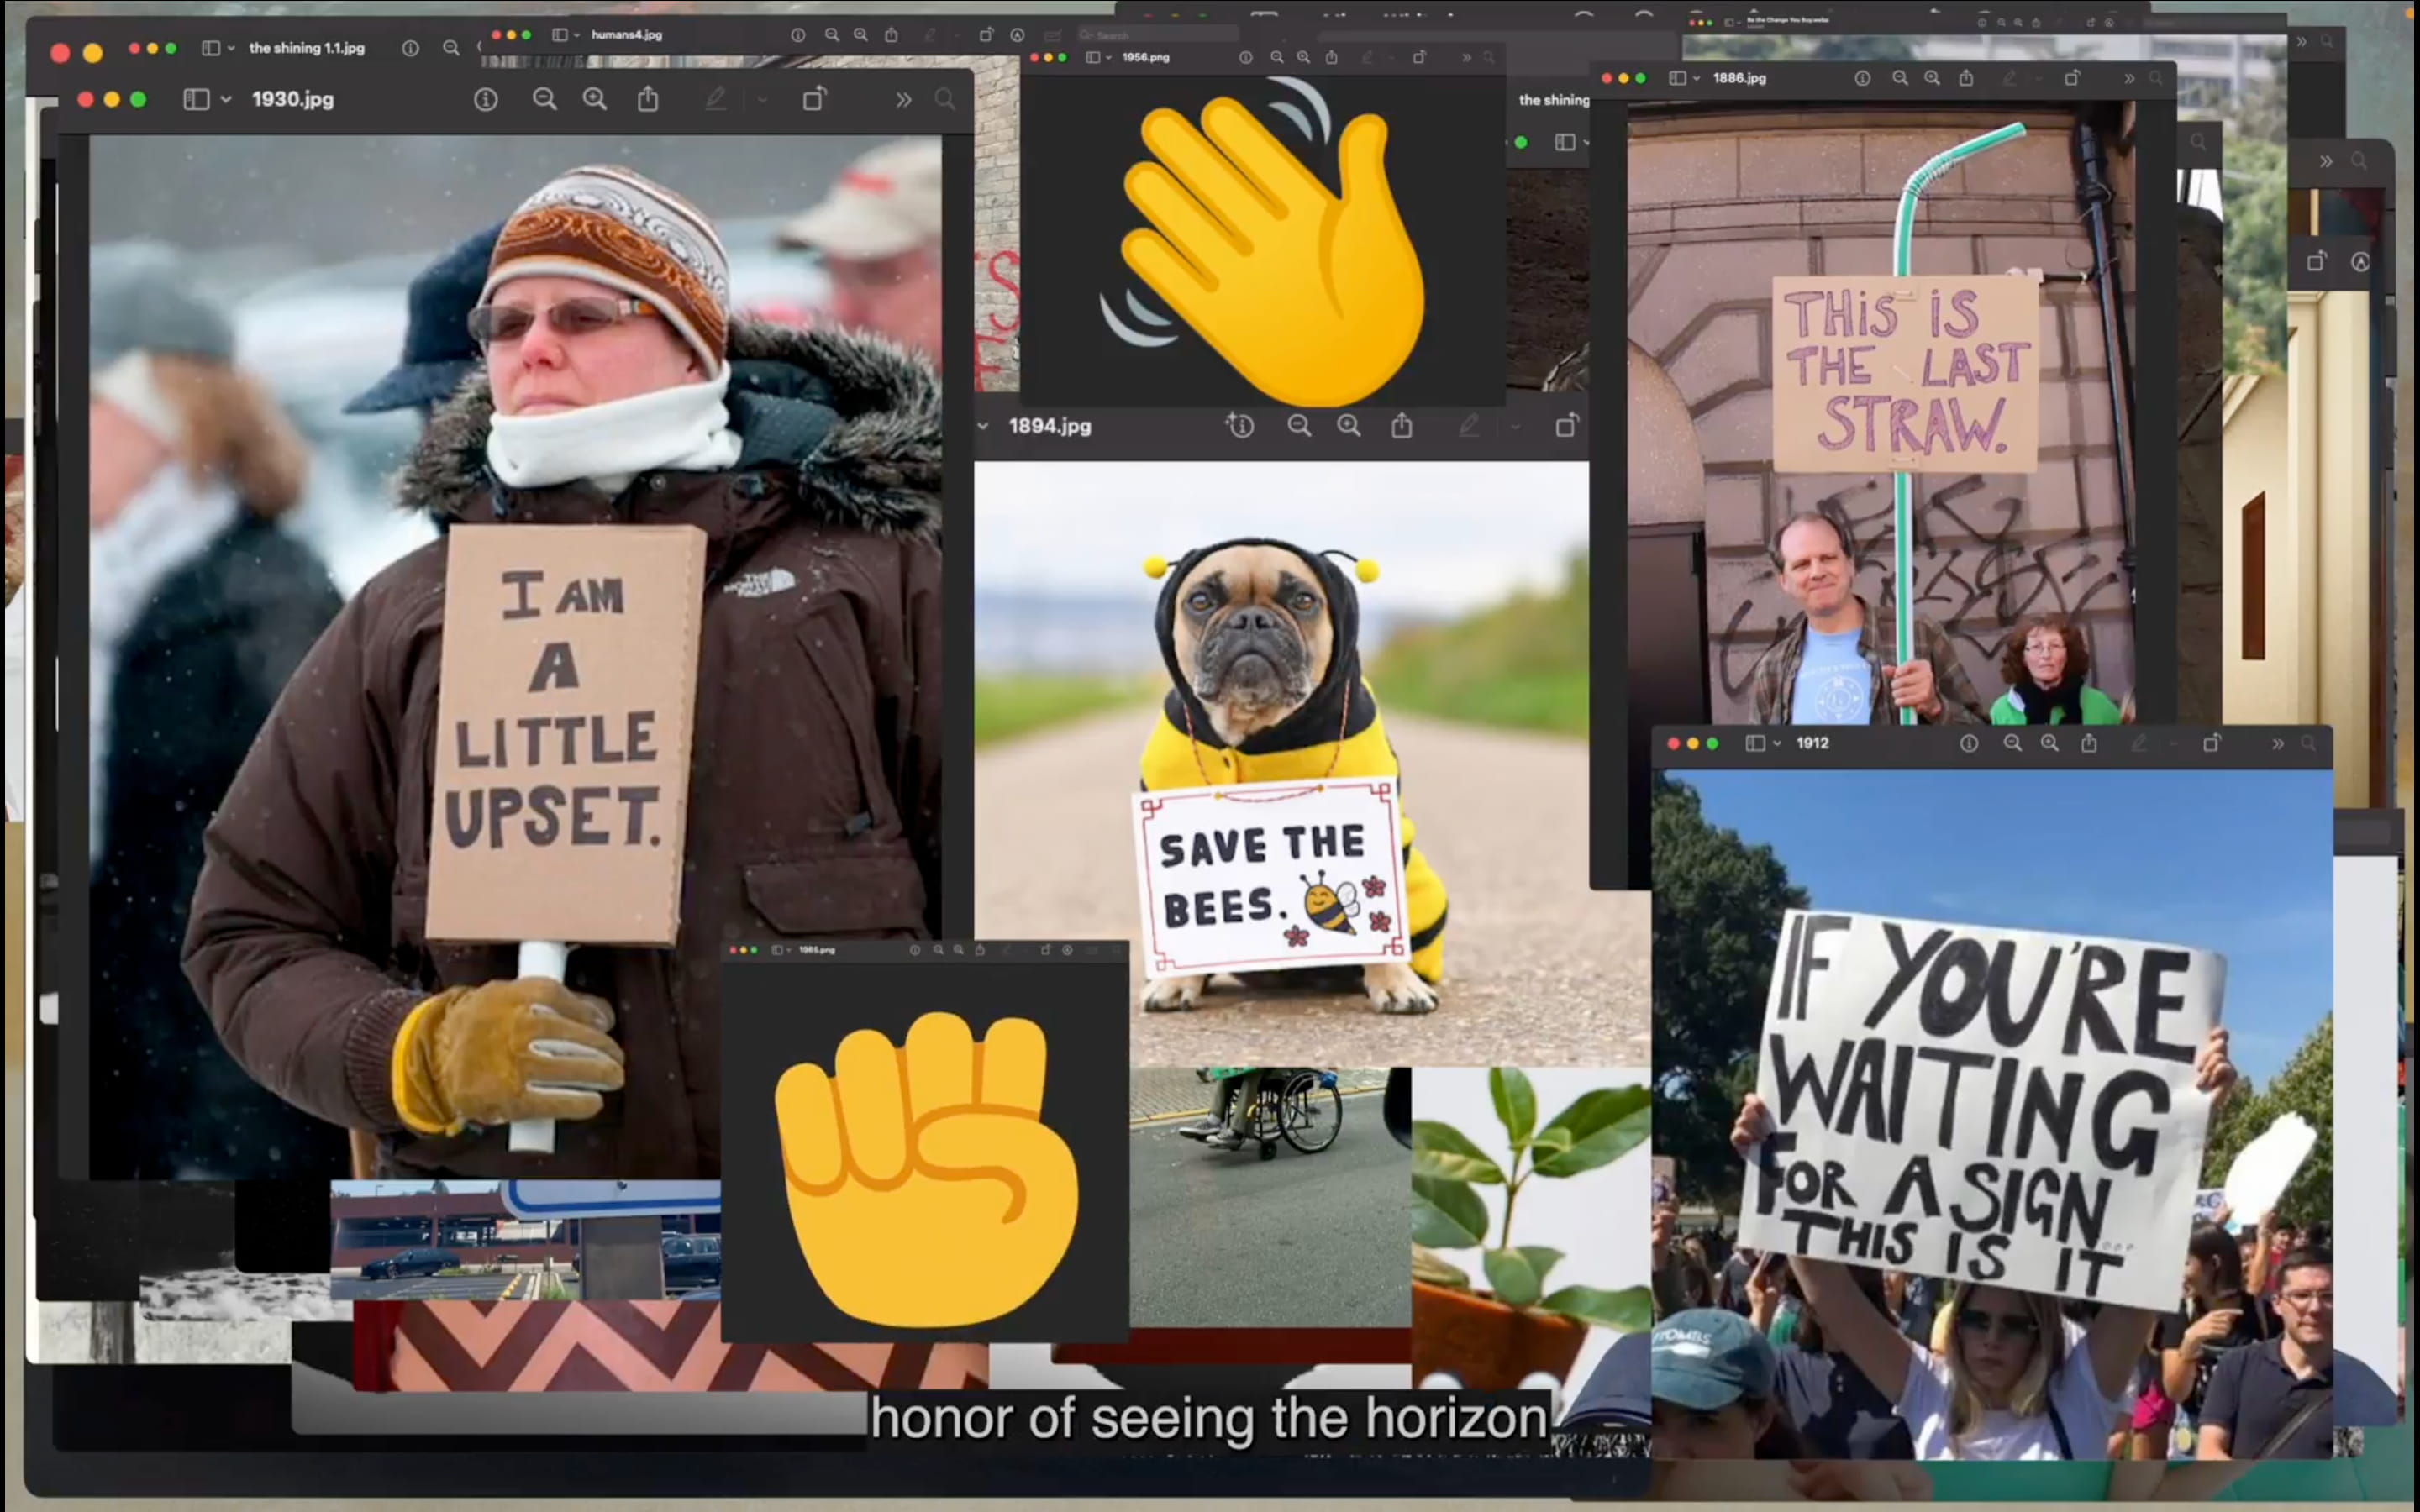Open toolbar overflow chevrons in 1886.jpg window
This screenshot has height=1512, width=2420.
point(2129,78)
